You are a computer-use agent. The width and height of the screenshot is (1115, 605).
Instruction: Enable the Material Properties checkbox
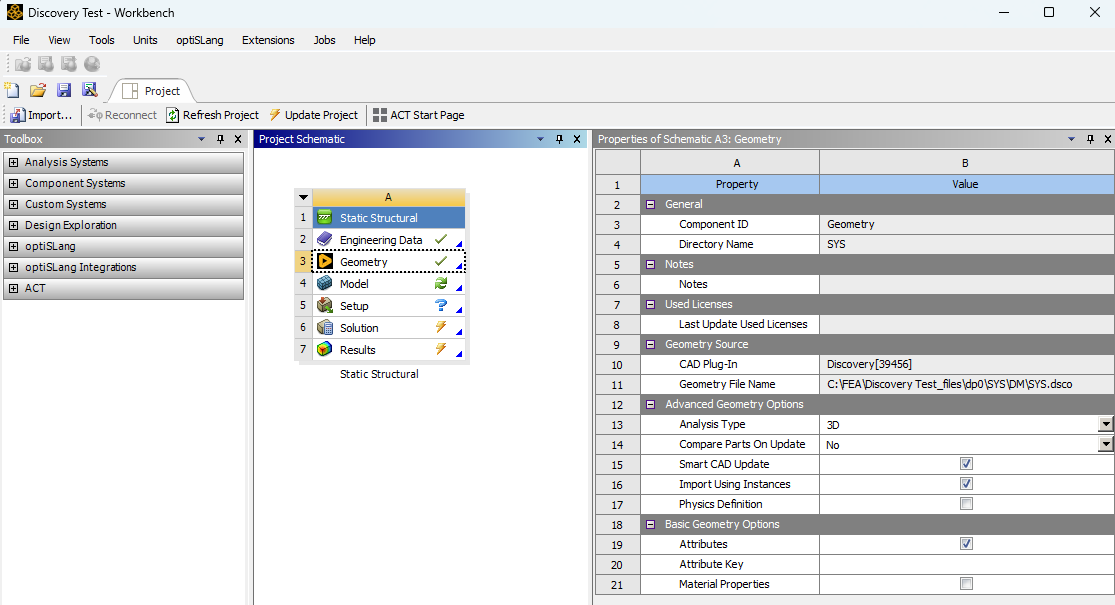click(966, 584)
